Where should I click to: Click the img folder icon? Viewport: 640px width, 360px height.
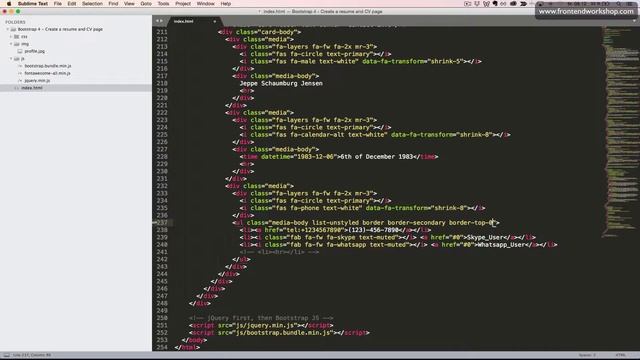point(17,44)
